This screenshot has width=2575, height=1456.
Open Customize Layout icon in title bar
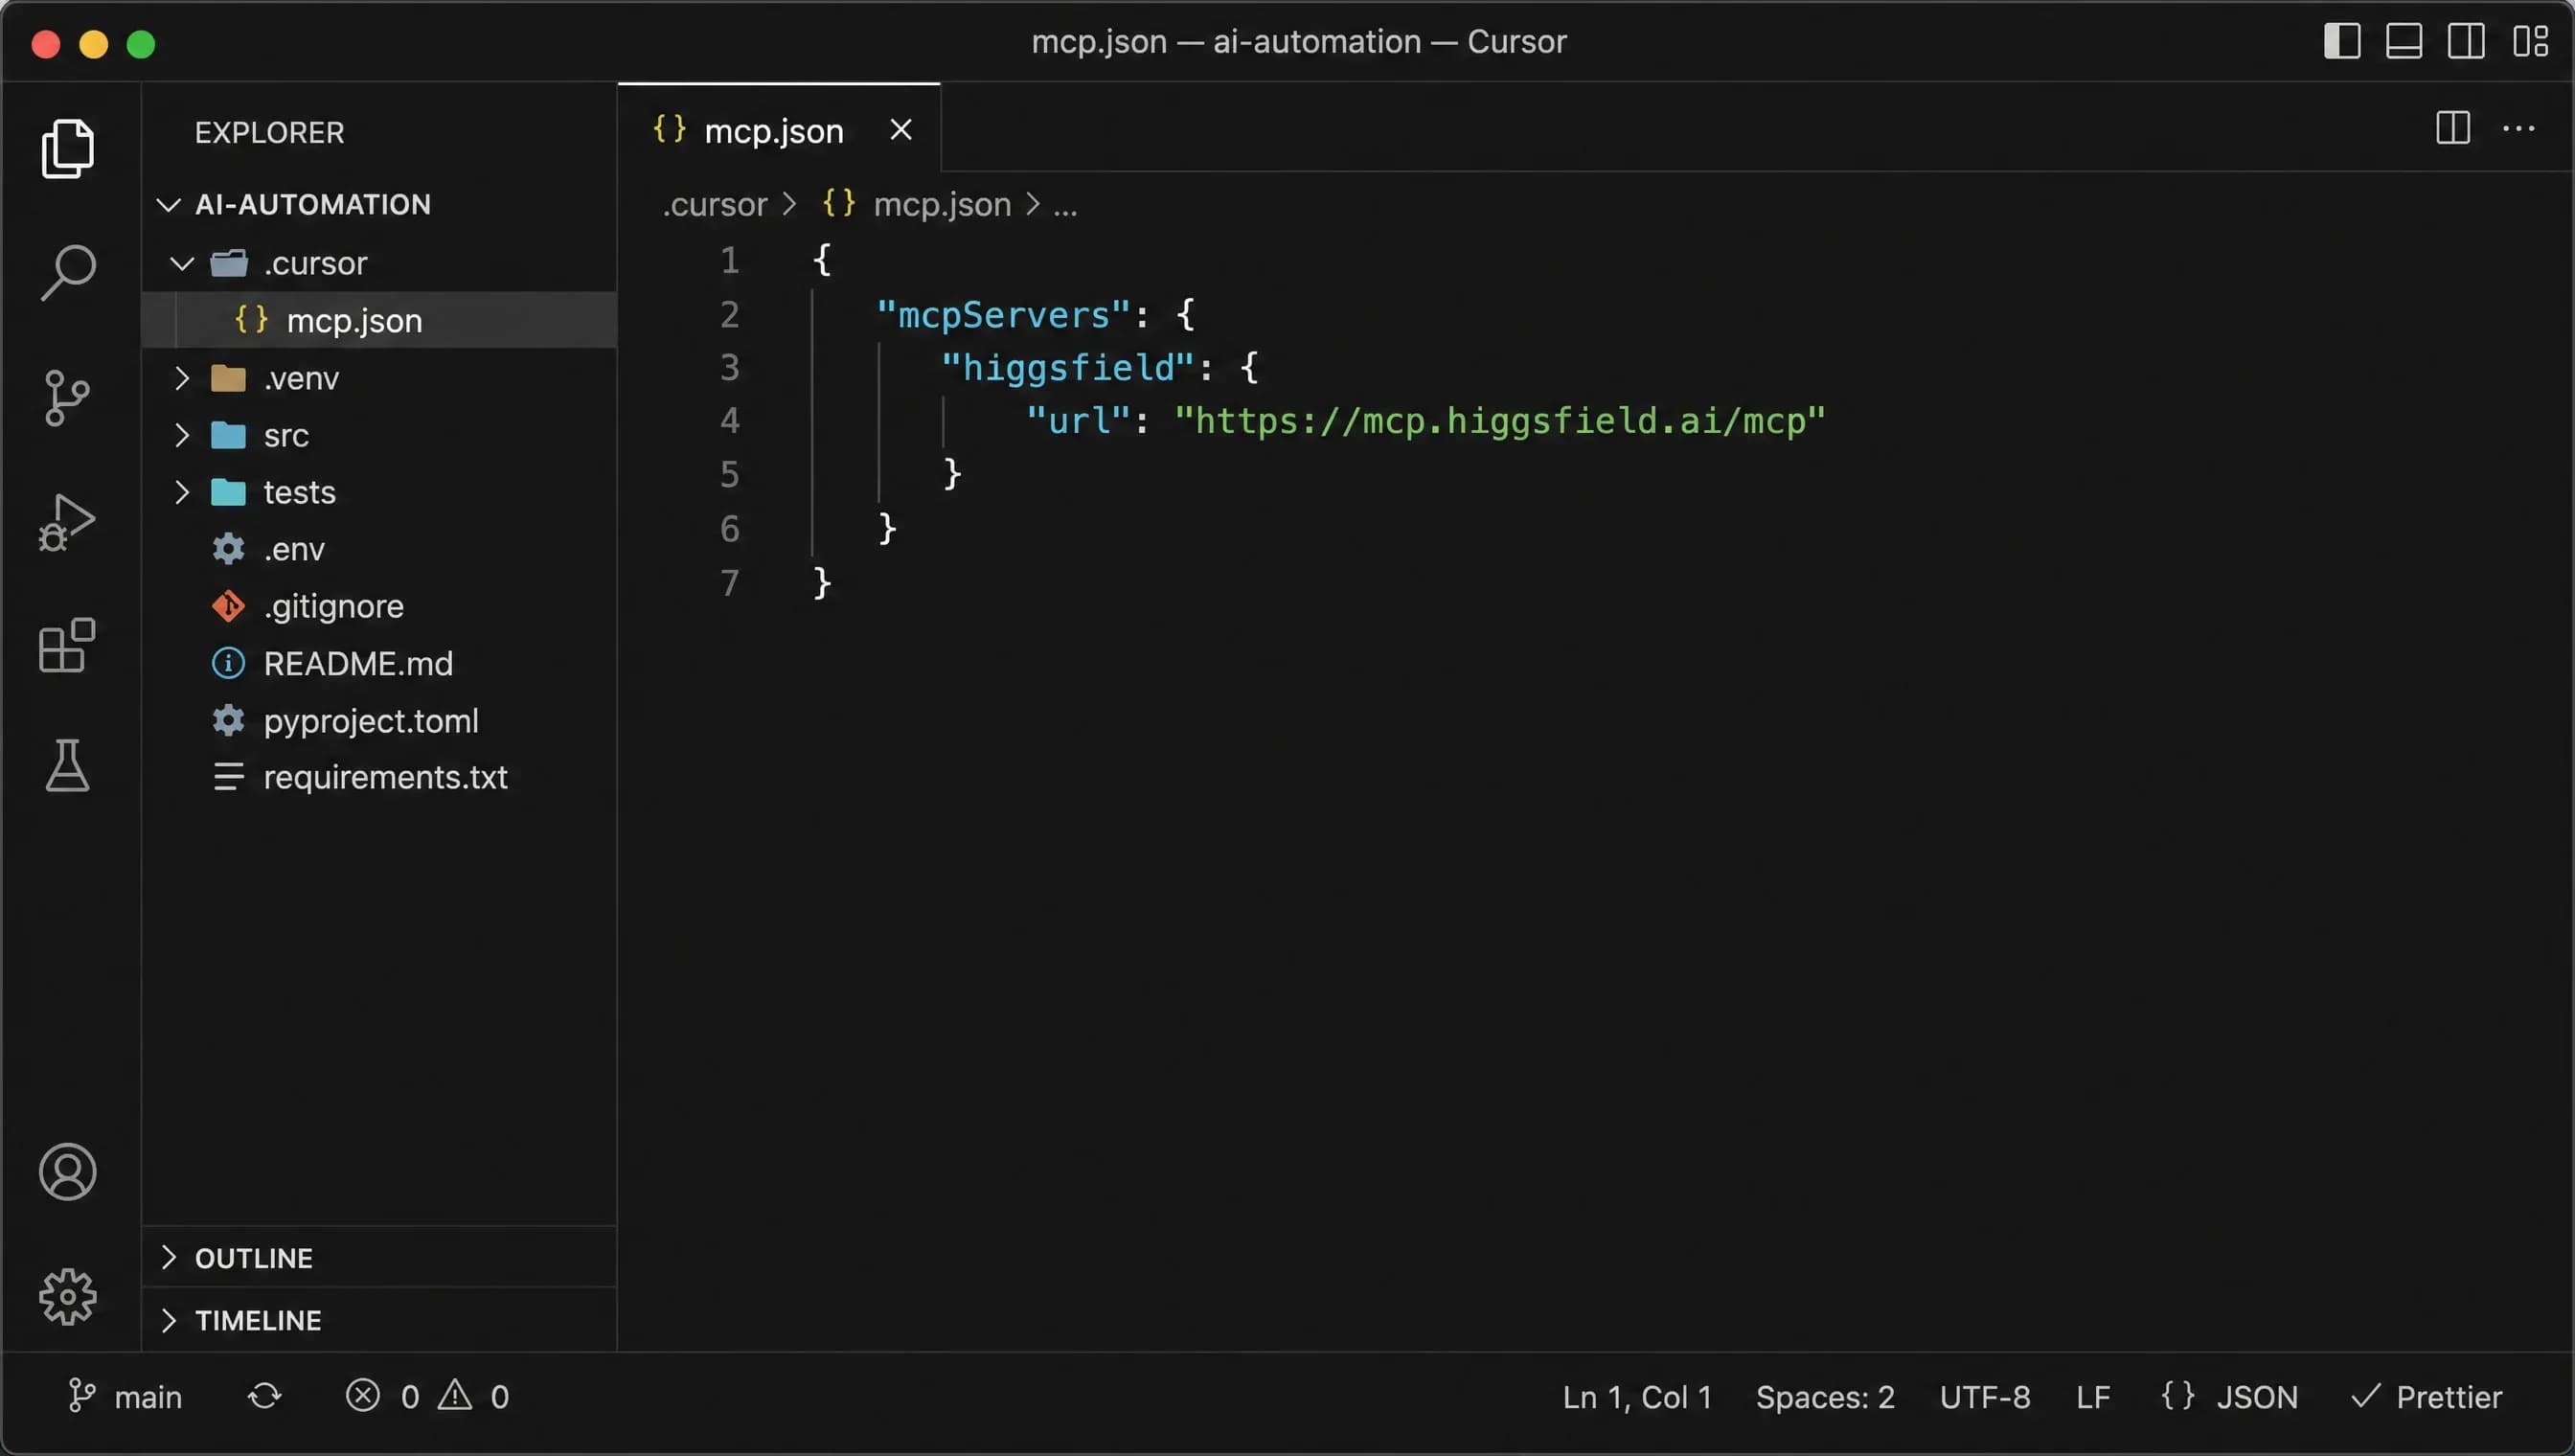(x=2530, y=42)
